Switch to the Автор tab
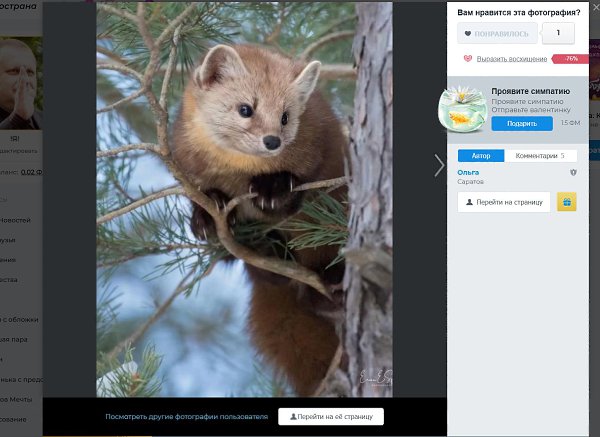The height and width of the screenshot is (437, 600). tap(480, 156)
